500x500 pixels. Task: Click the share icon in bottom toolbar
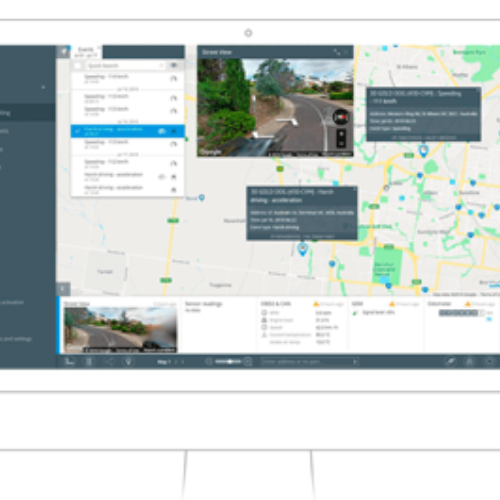pyautogui.click(x=109, y=361)
